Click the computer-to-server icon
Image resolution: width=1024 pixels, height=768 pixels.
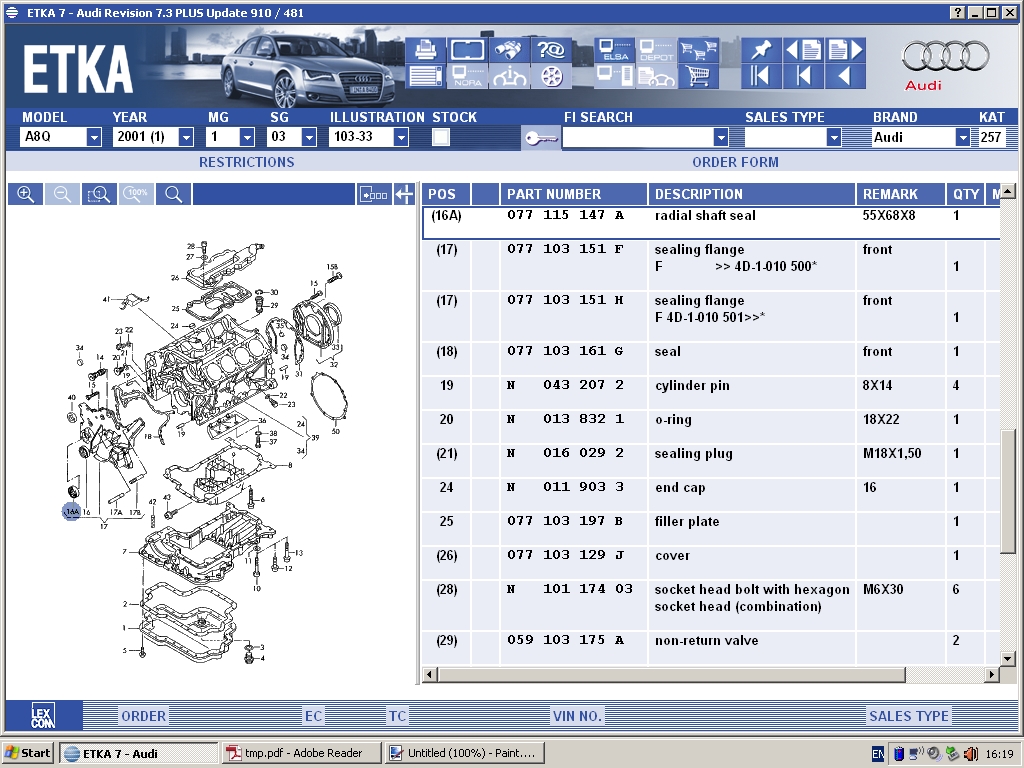tap(615, 76)
